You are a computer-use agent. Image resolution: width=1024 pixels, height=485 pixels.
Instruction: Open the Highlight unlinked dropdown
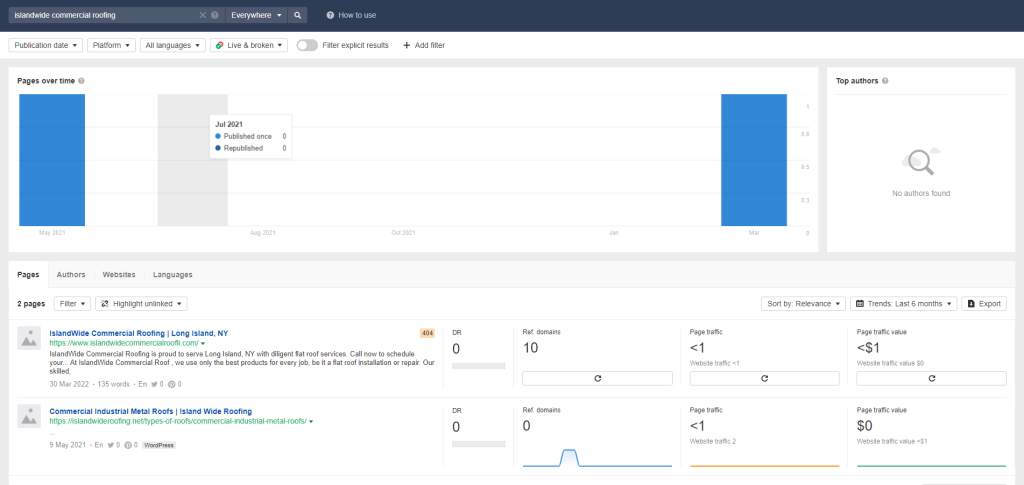[x=141, y=304]
